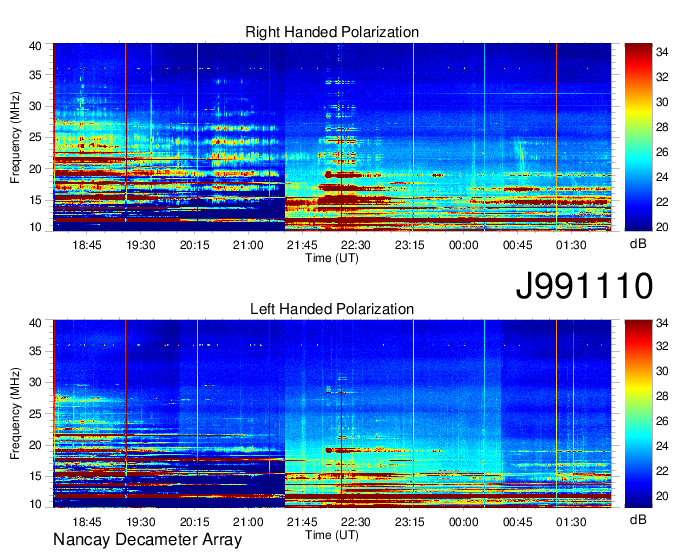The width and height of the screenshot is (680, 552).
Task: Click the 00:00 tick label on bottom plot
Action: pyautogui.click(x=464, y=522)
